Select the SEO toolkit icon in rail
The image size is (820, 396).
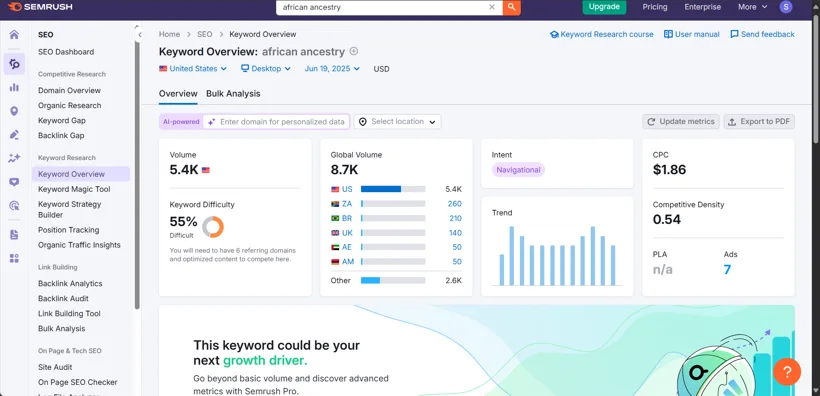[14, 64]
